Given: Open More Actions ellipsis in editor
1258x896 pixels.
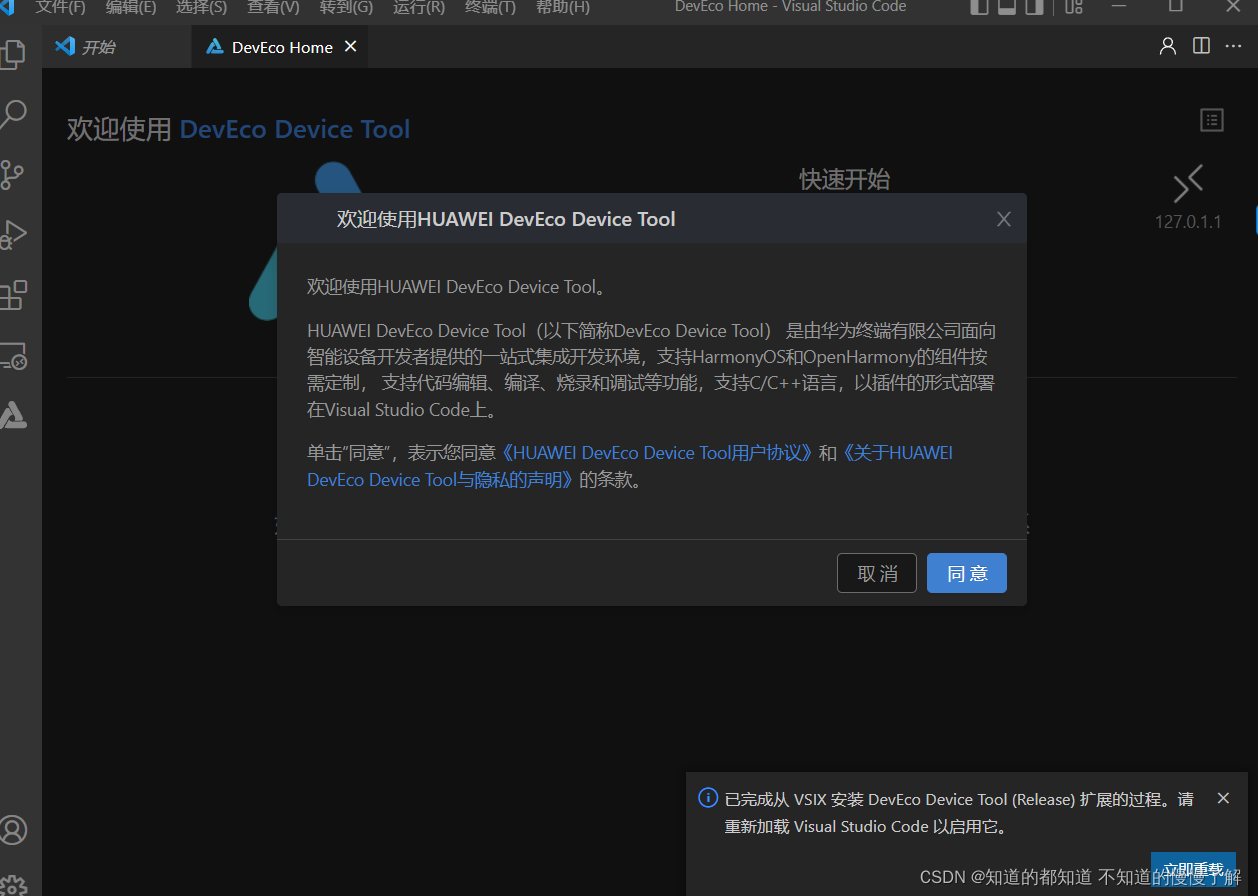Looking at the screenshot, I should (1233, 46).
